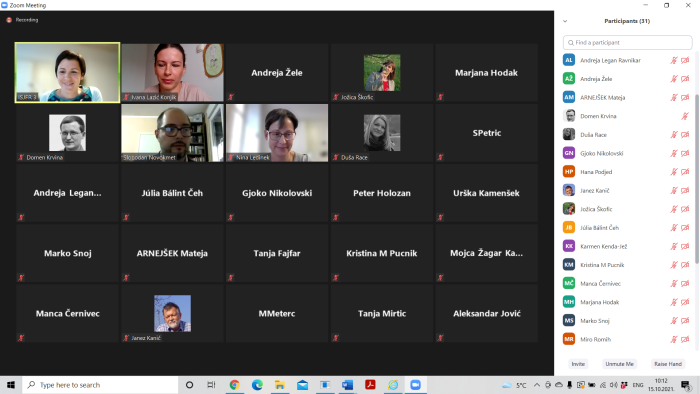The height and width of the screenshot is (394, 700).
Task: Click video-off camera icon beside Andreja Žele
Action: tap(685, 79)
